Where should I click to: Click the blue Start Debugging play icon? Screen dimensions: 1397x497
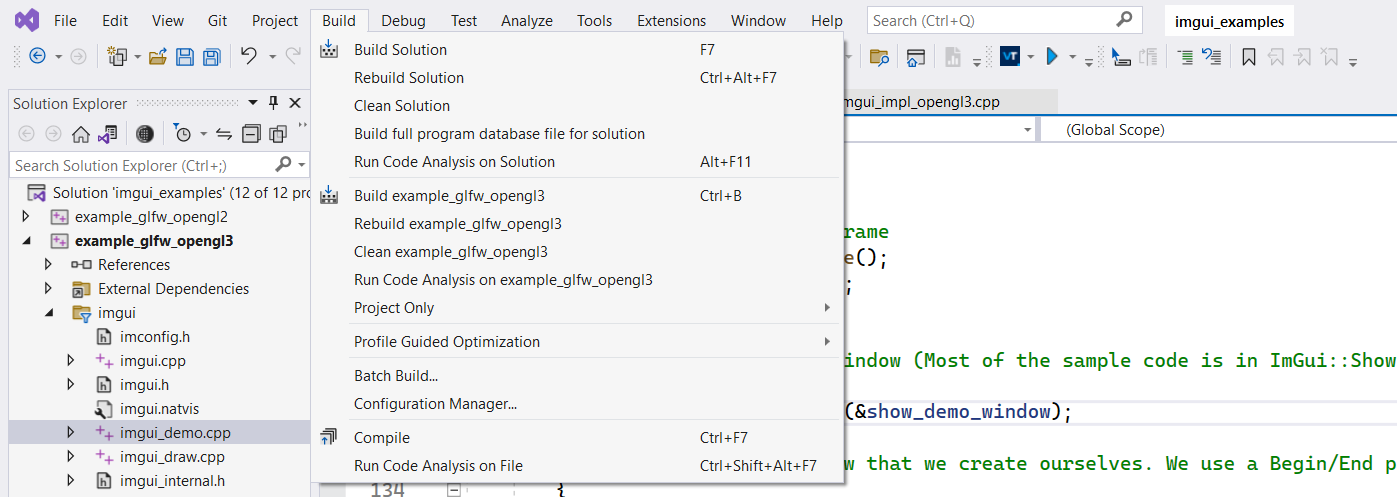click(1052, 57)
